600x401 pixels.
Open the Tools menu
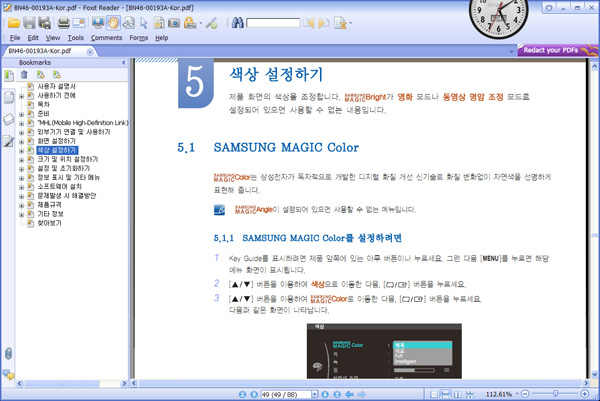[x=75, y=37]
